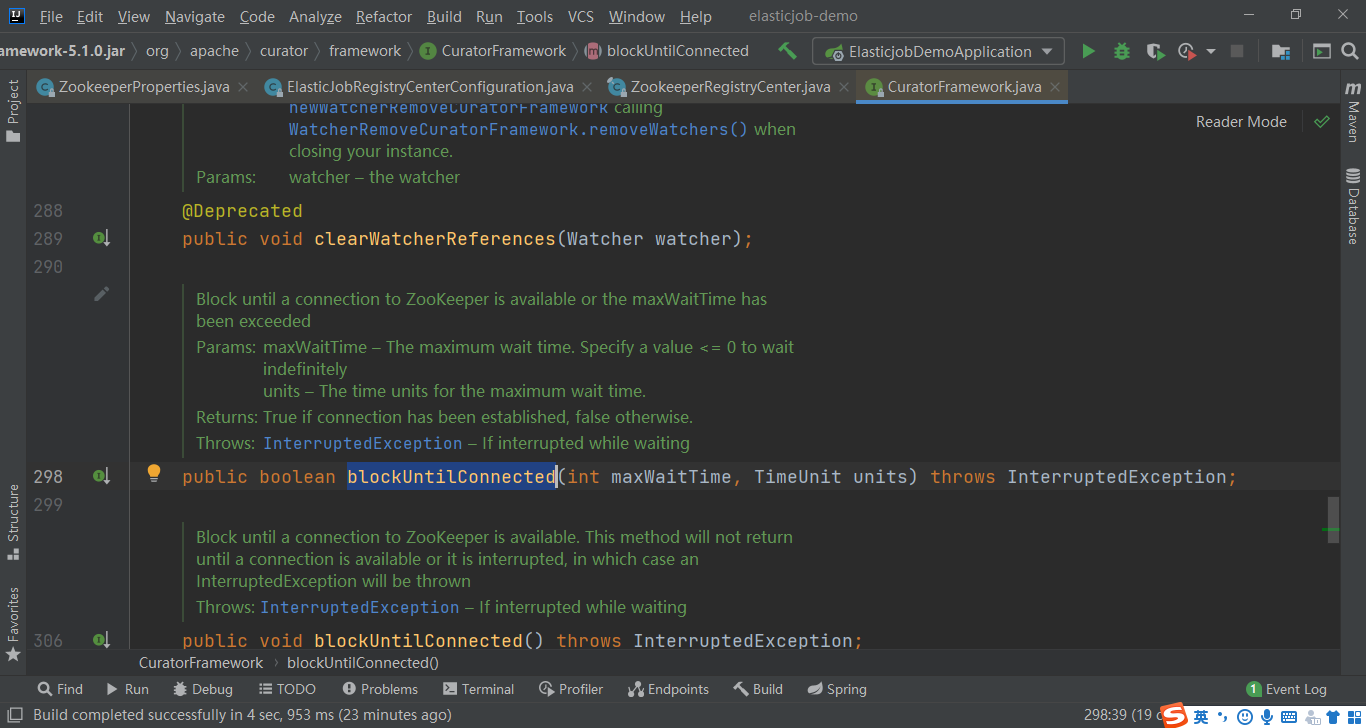Open the Analyze menu

(x=315, y=16)
